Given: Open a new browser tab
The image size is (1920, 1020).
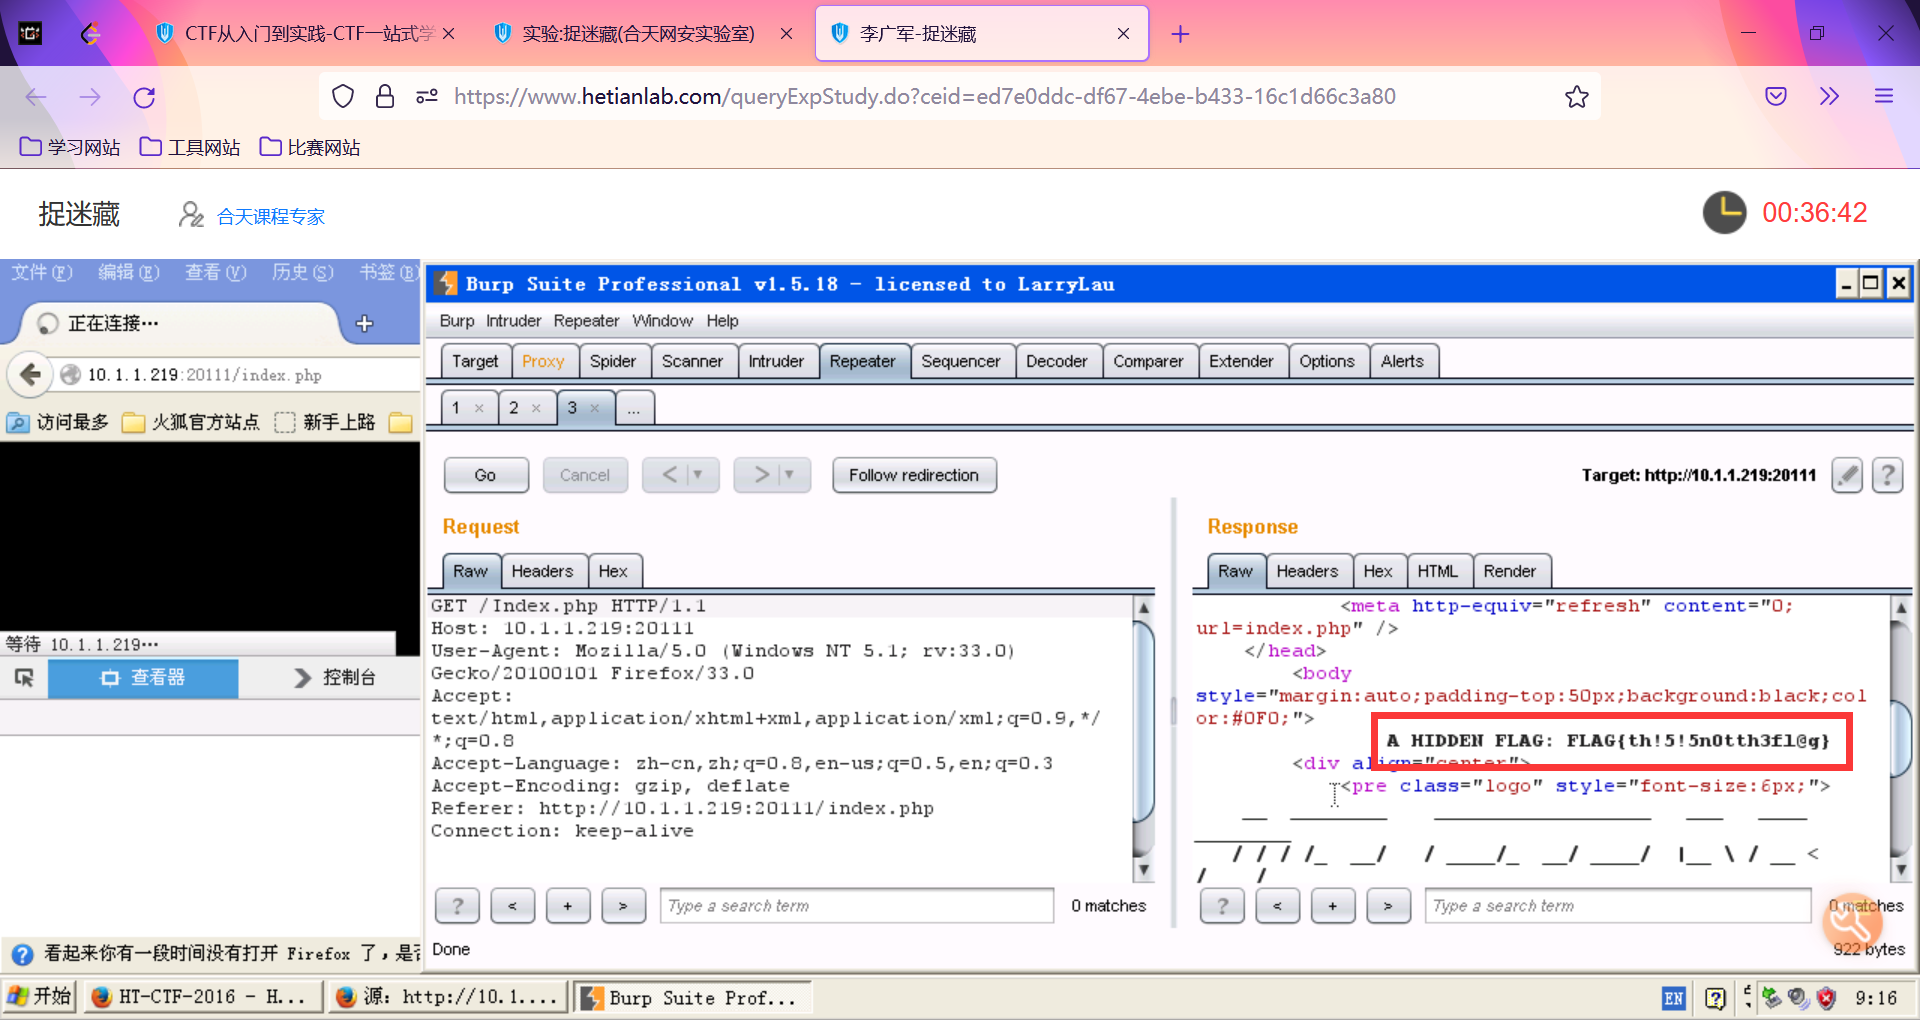Looking at the screenshot, I should tap(1180, 34).
